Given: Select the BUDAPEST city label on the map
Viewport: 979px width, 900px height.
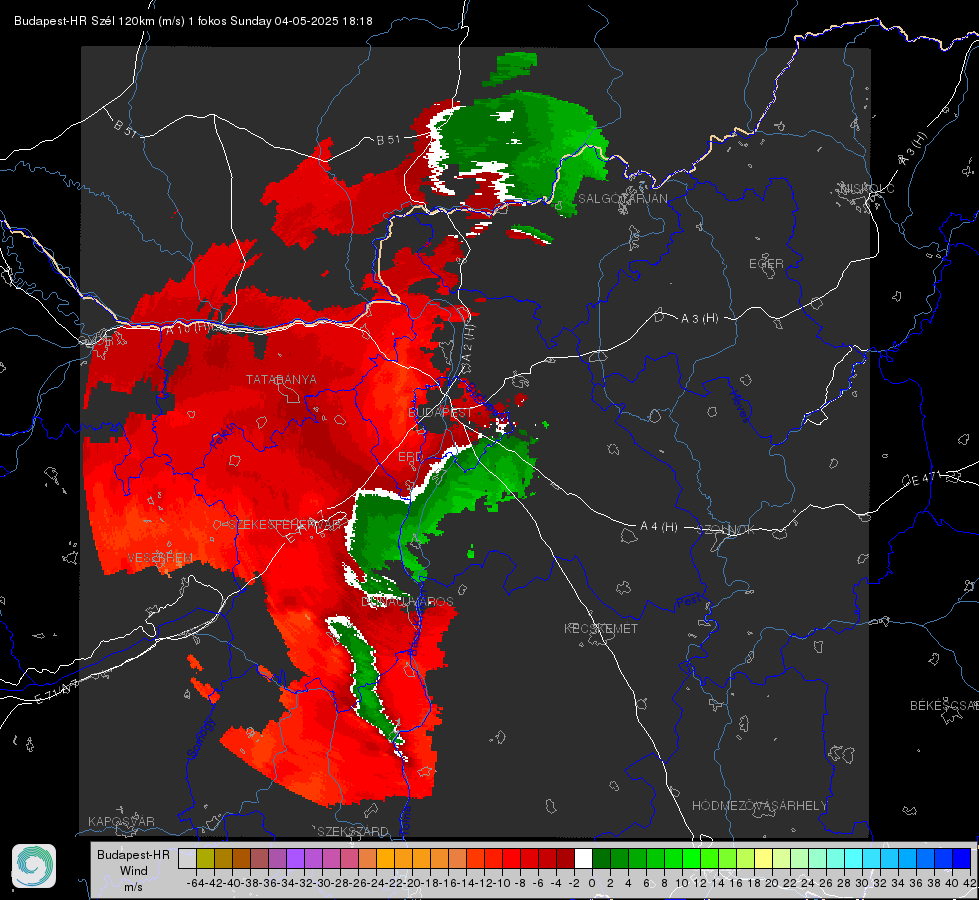Looking at the screenshot, I should [440, 413].
